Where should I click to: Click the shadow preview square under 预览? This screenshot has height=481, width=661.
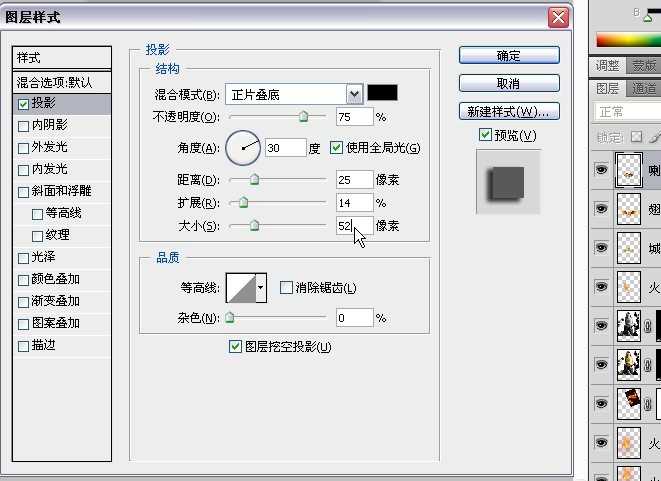(508, 182)
